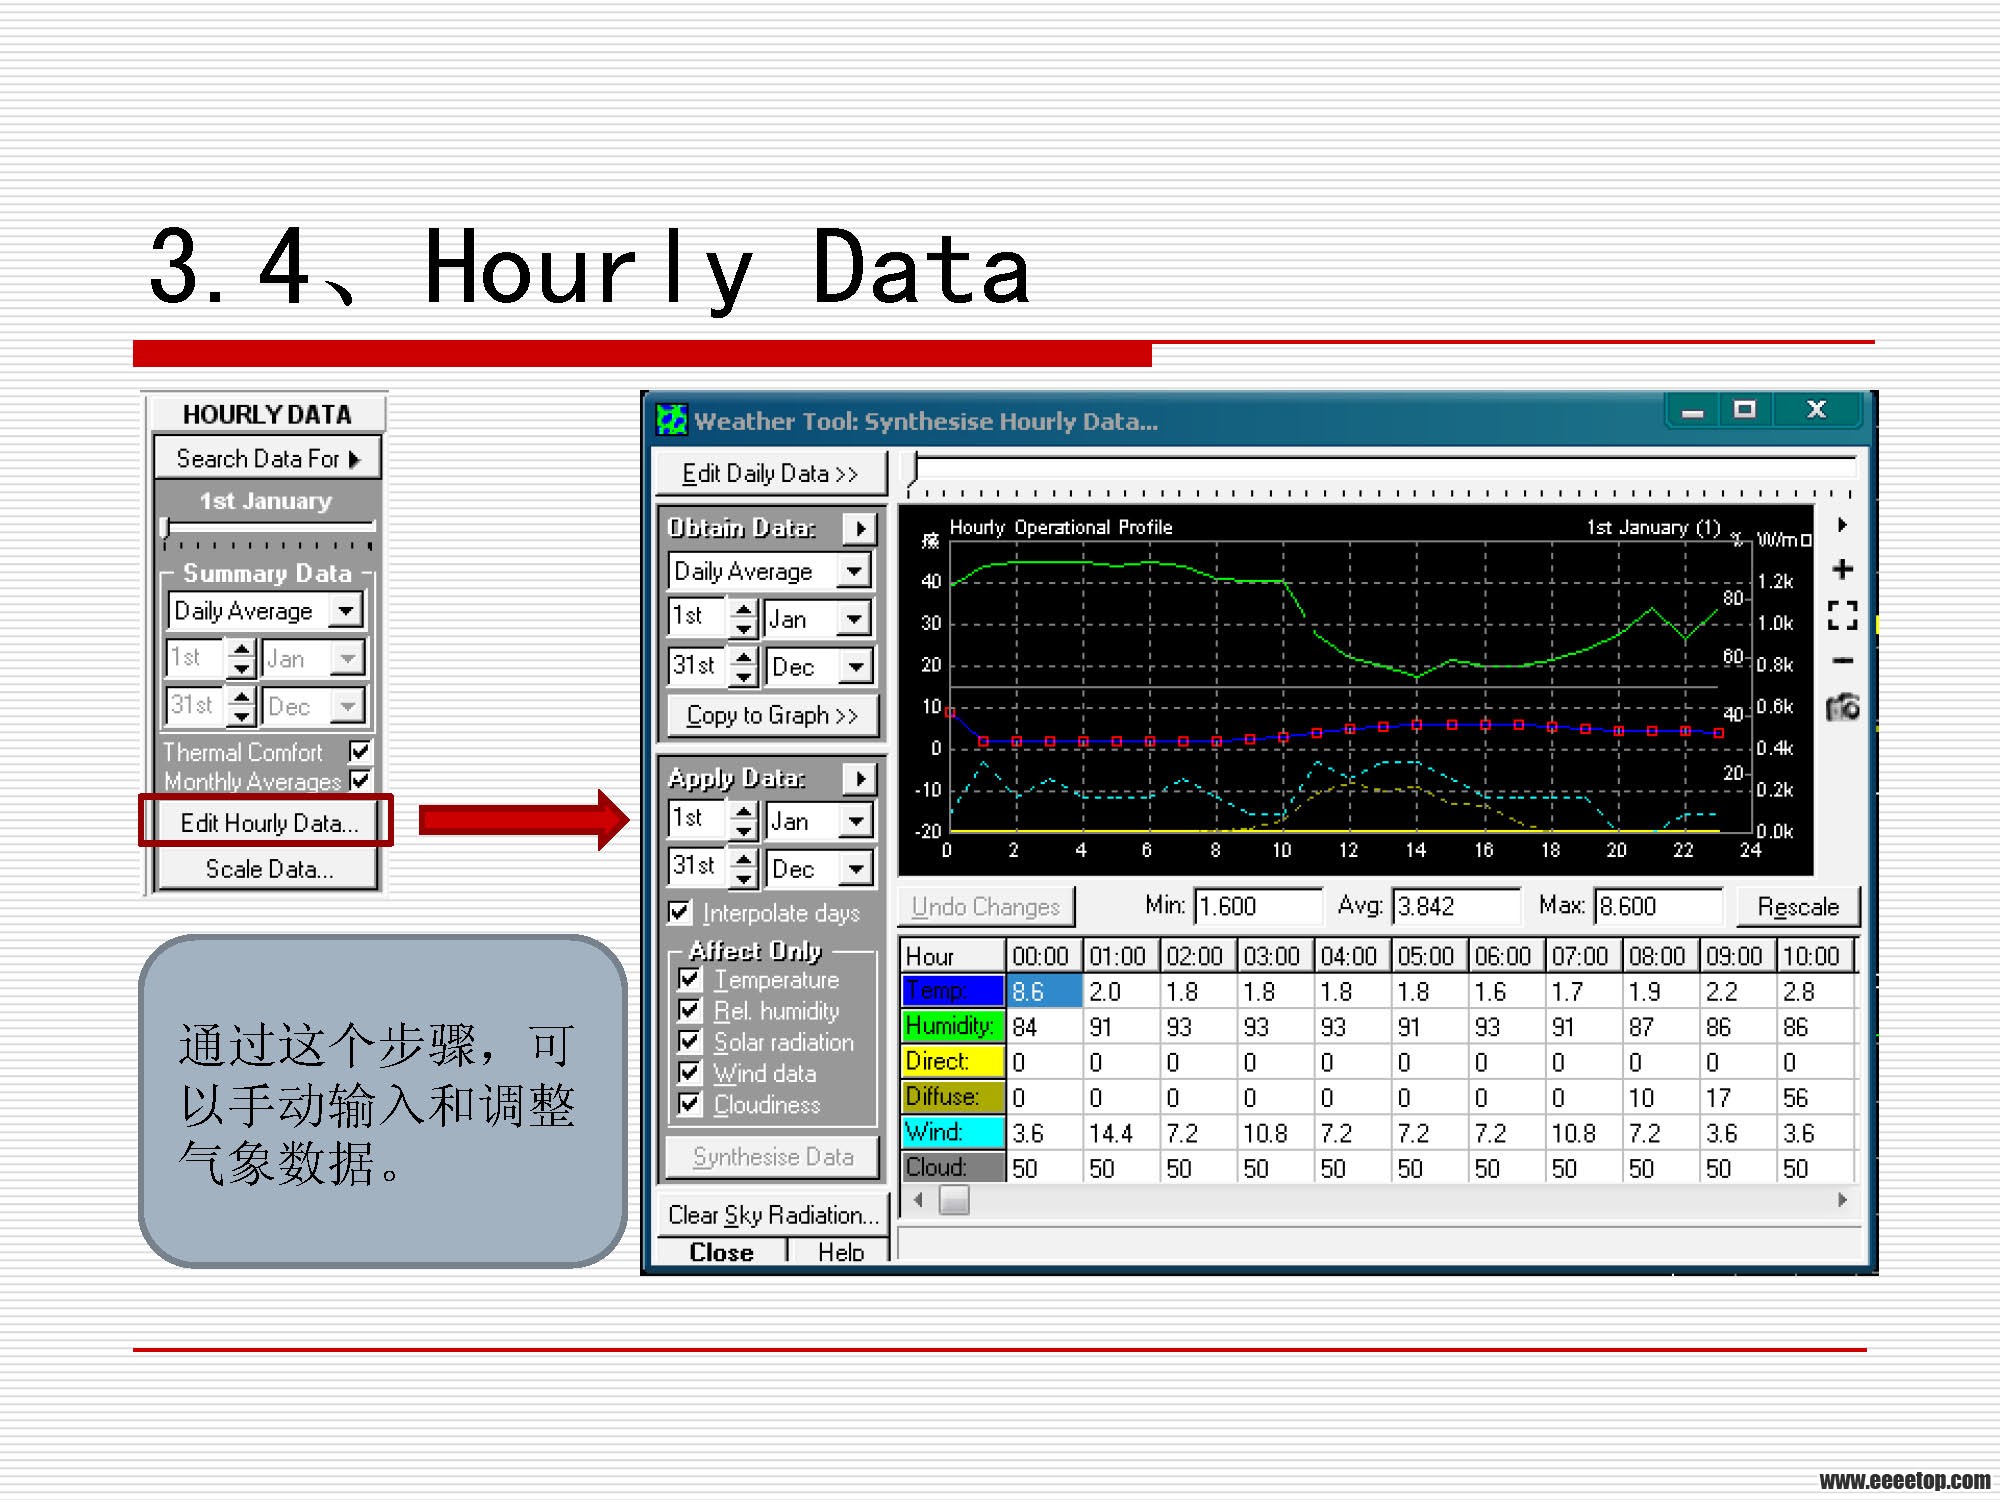Open the Apply Data arrow menu
The image size is (2000, 1500).
pos(859,778)
